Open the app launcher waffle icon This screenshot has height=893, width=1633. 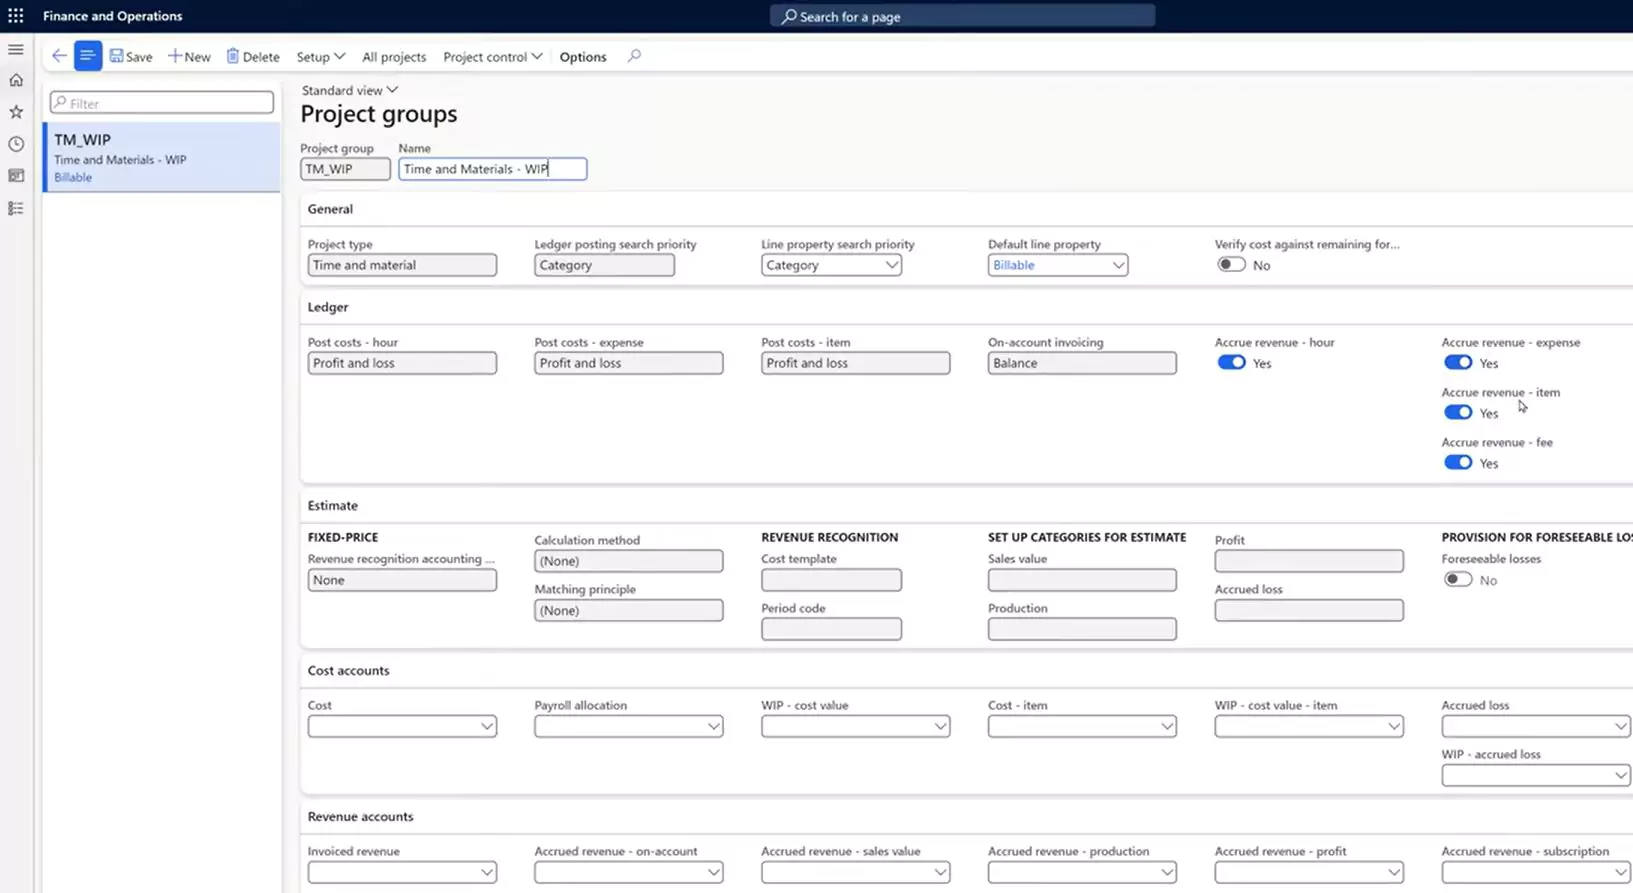pyautogui.click(x=16, y=16)
